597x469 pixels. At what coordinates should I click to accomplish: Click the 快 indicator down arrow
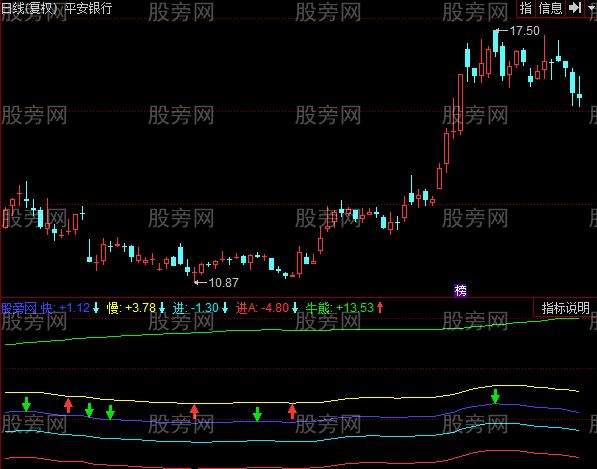point(96,307)
